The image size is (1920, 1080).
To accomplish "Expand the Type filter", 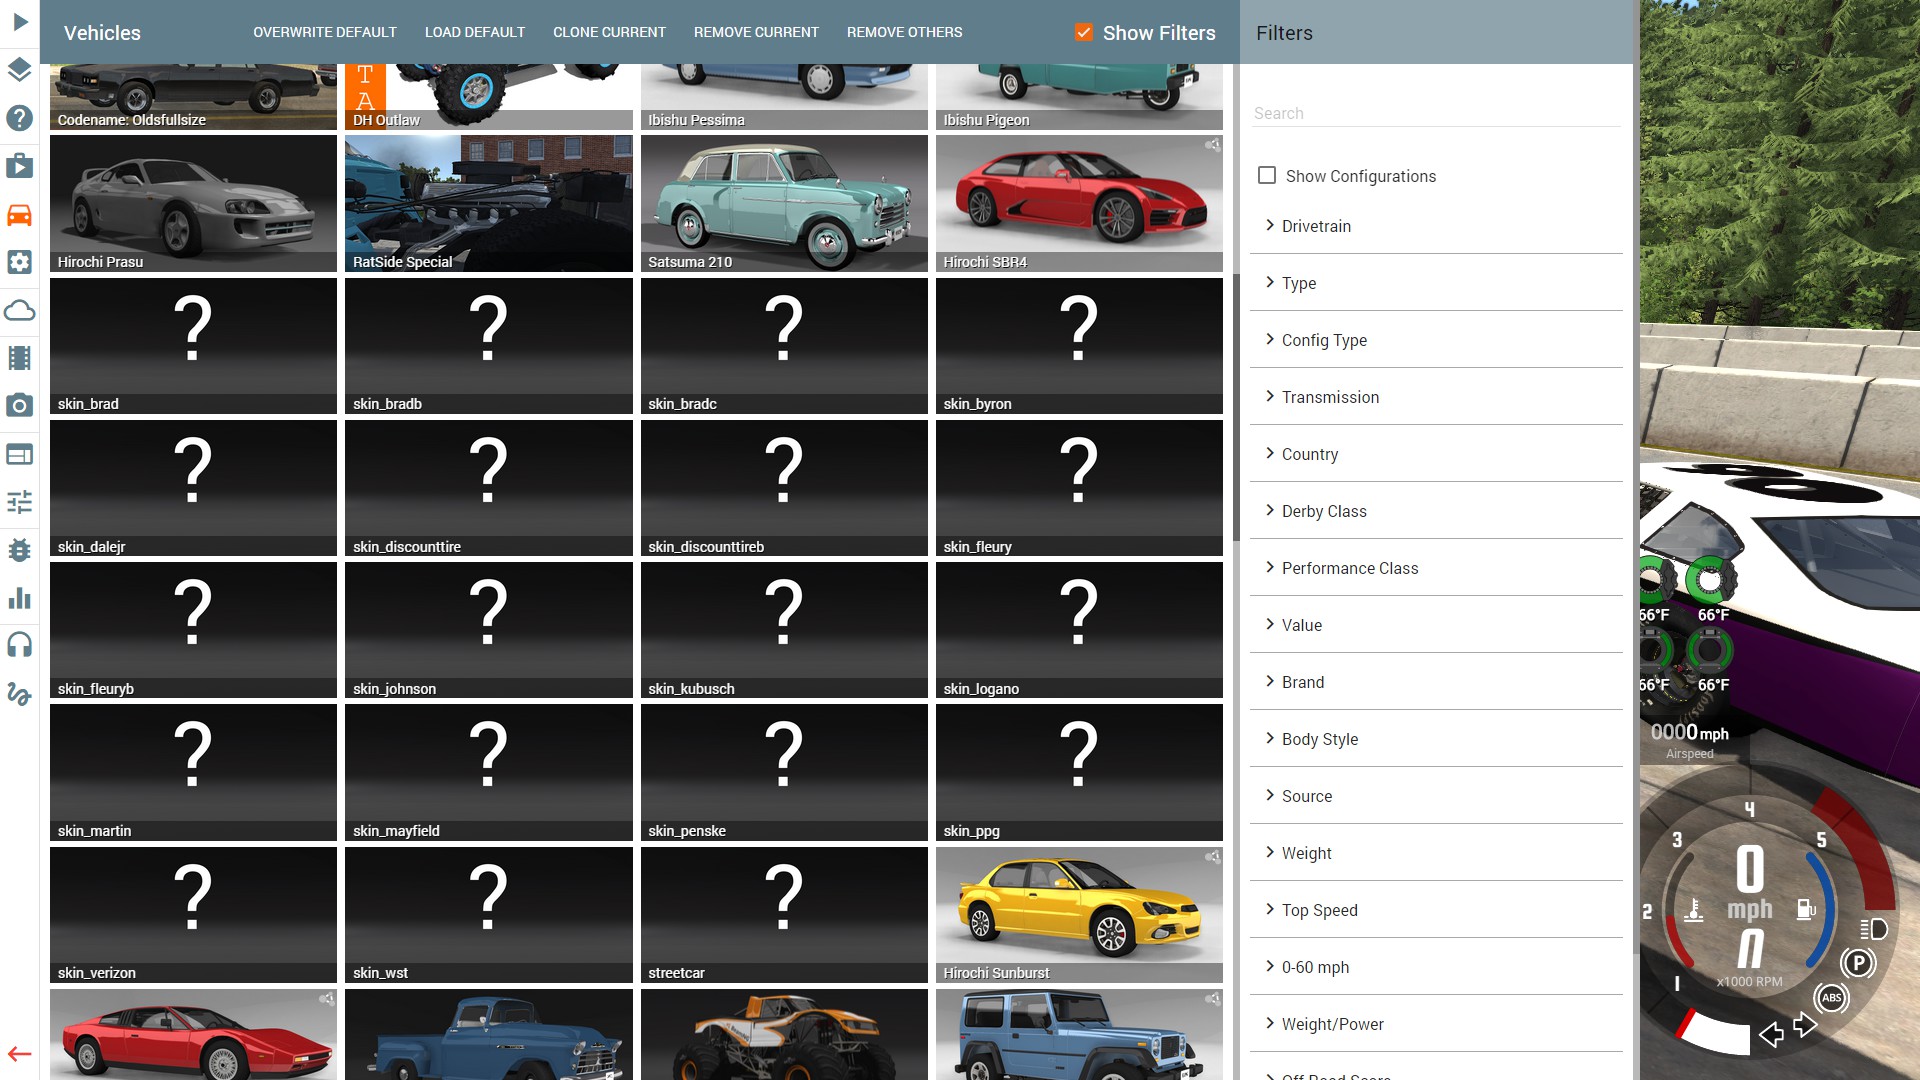I will point(1436,283).
